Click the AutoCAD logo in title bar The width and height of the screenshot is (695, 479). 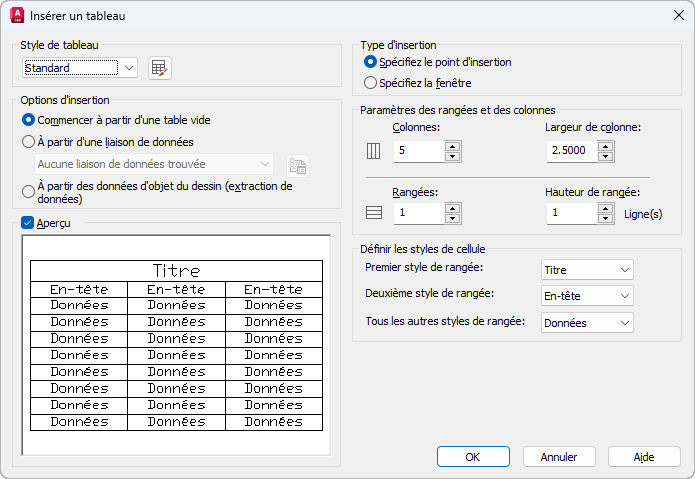[16, 16]
